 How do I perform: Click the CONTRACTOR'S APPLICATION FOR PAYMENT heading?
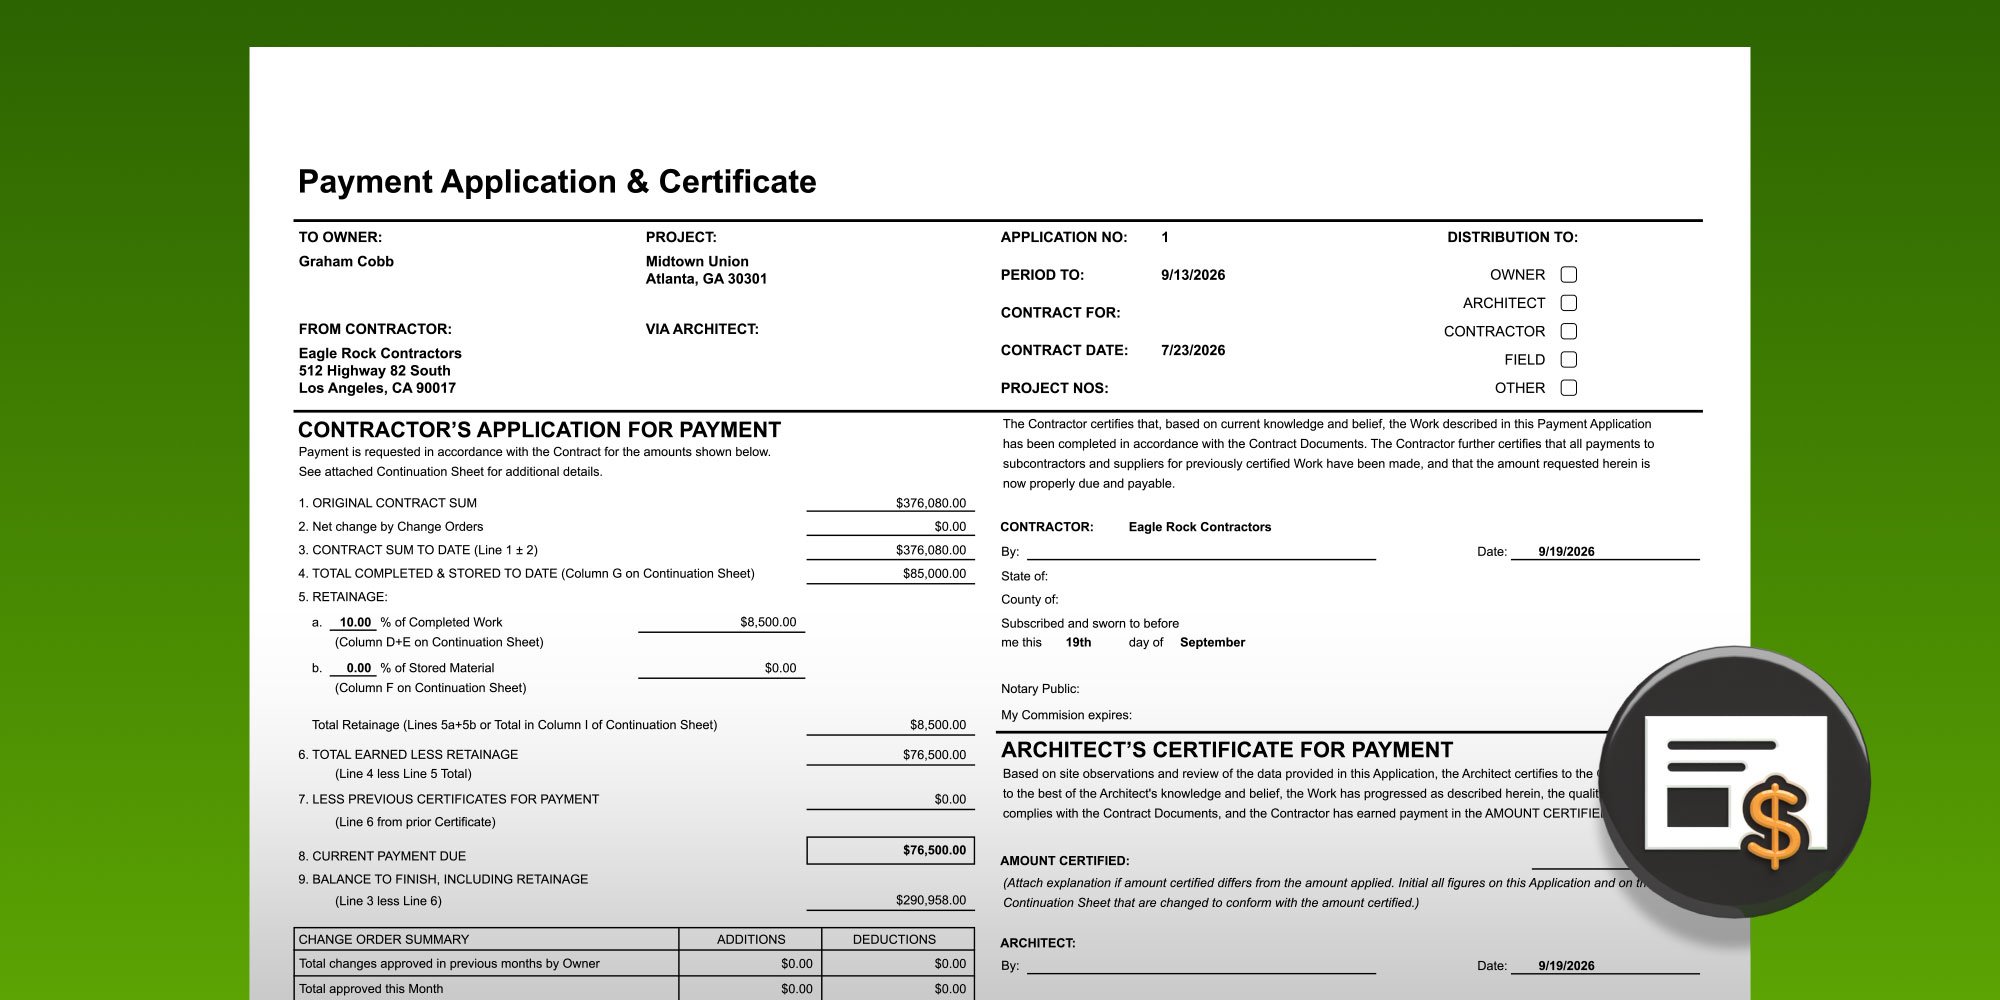pyautogui.click(x=538, y=430)
